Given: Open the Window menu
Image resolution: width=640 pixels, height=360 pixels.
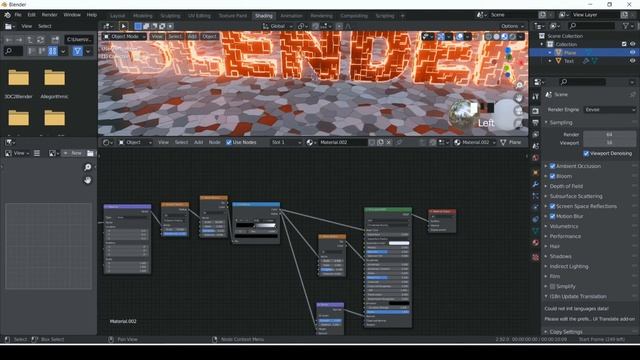Looking at the screenshot, I should (72, 15).
